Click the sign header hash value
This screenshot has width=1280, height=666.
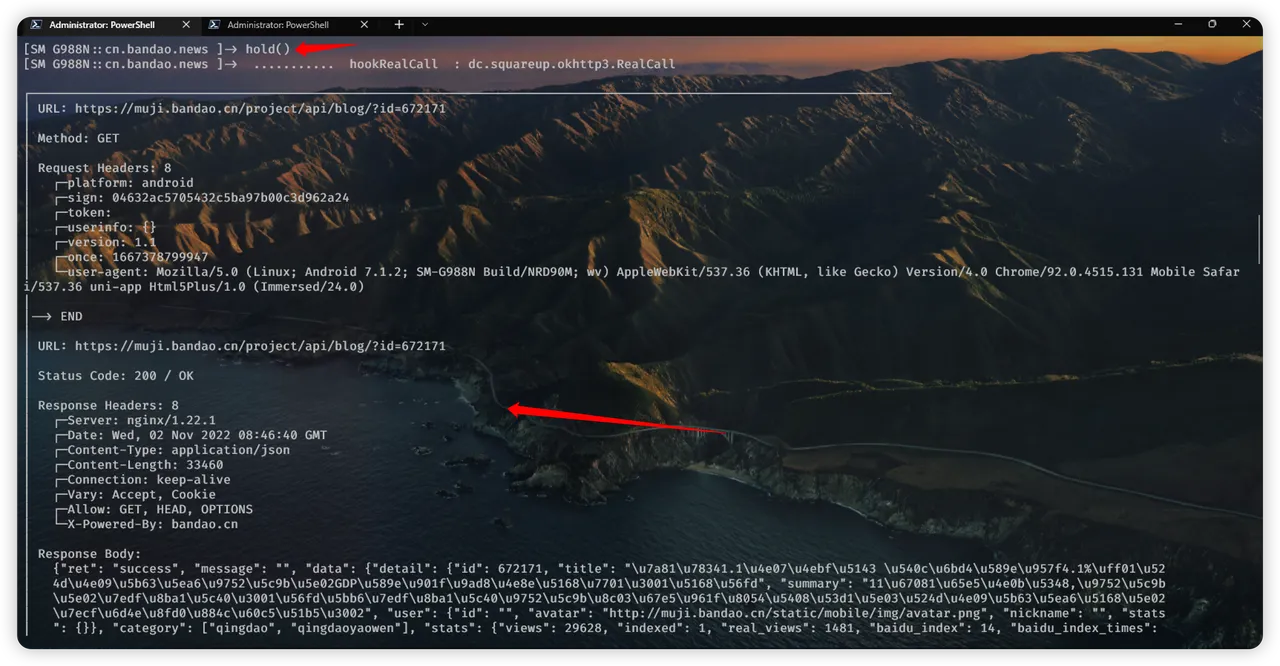click(x=230, y=198)
